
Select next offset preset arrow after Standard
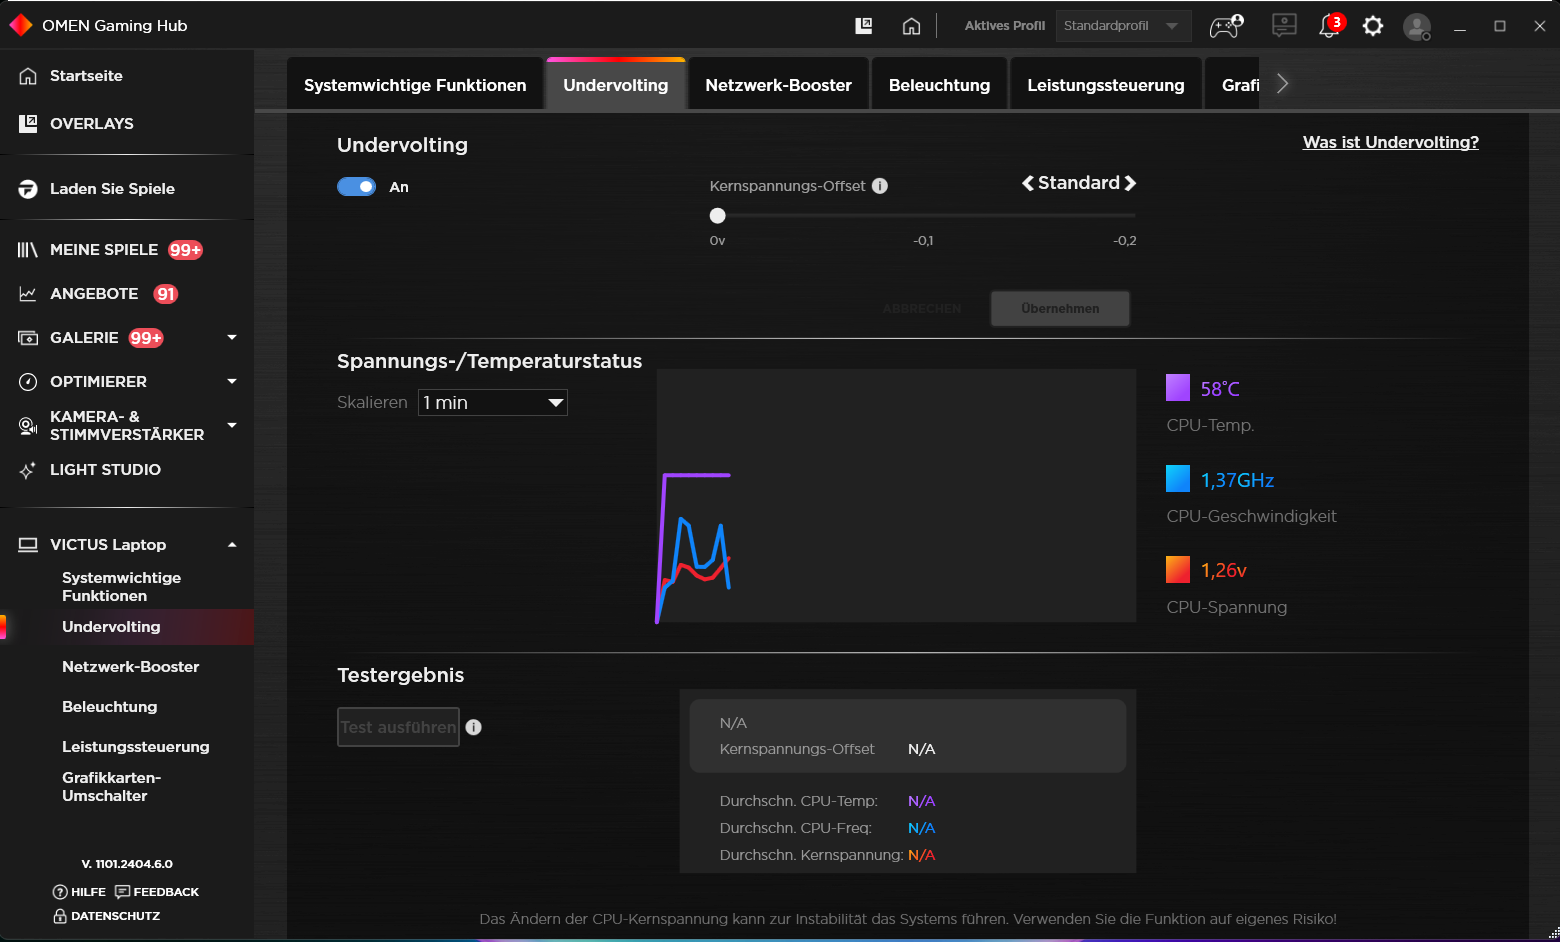tap(1130, 183)
